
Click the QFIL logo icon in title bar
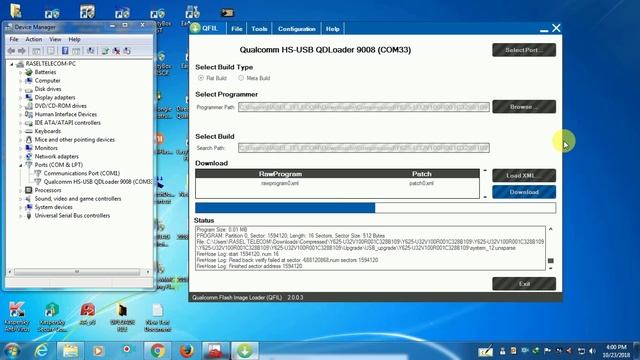(196, 28)
